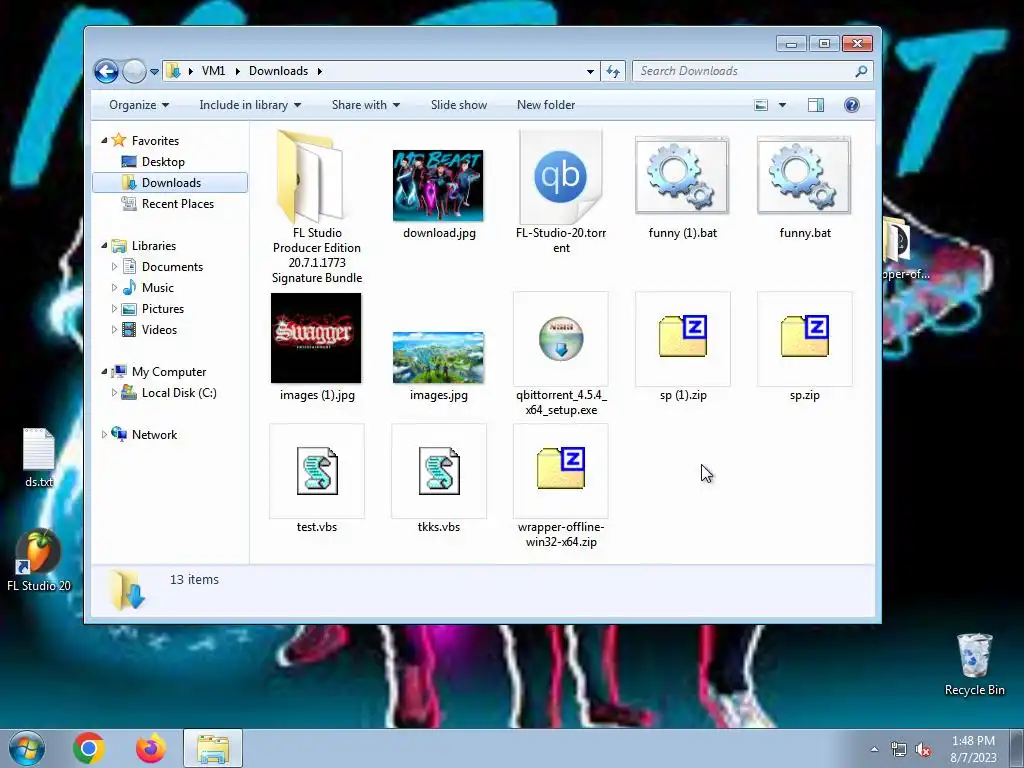
Task: Open the taskbar clock showing 1:48 PM
Action: click(x=973, y=749)
